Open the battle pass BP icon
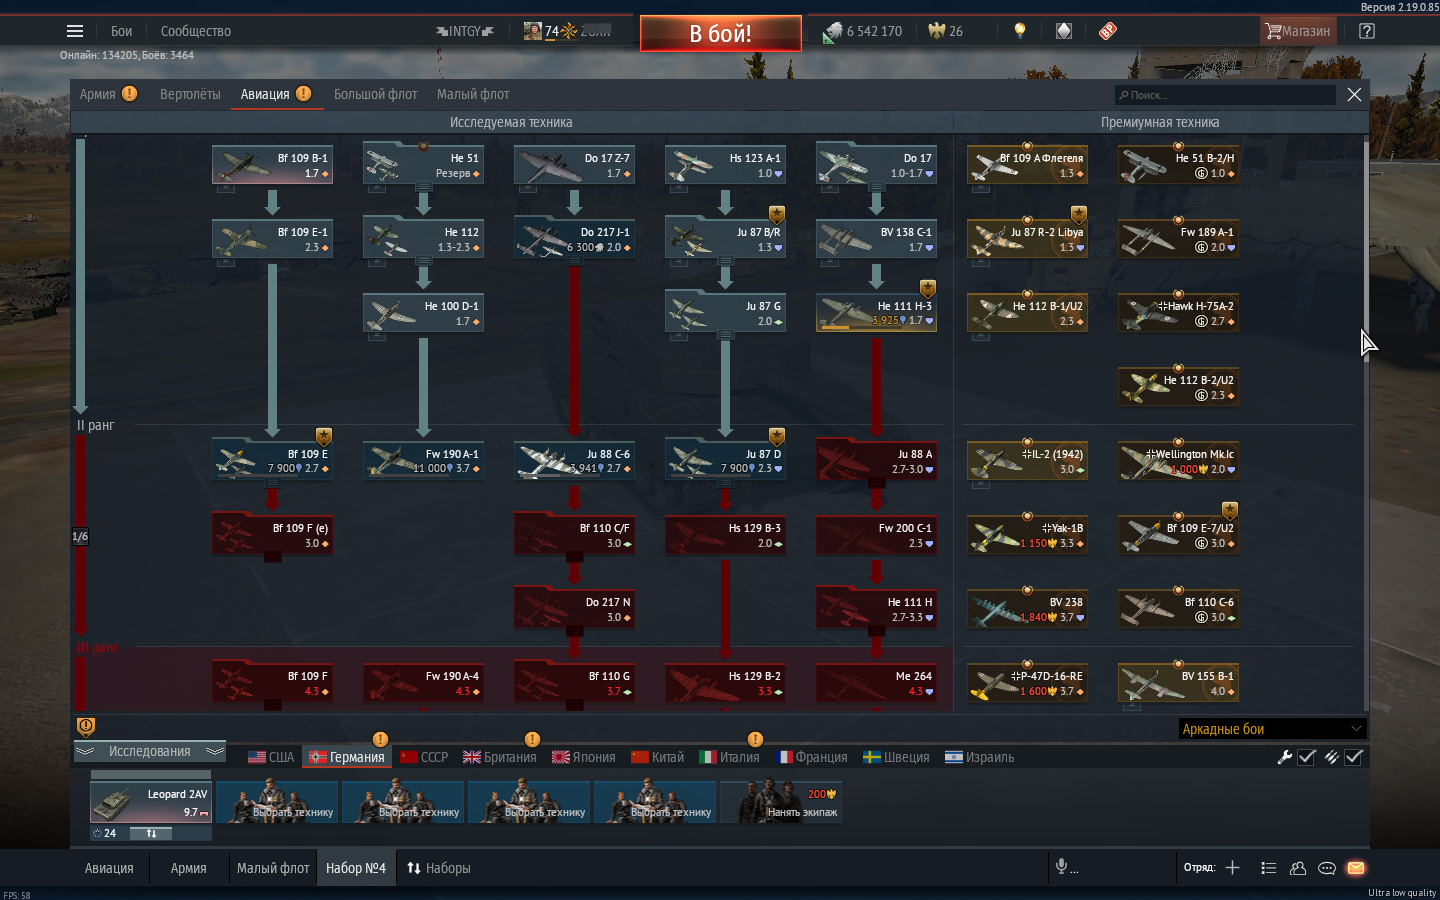This screenshot has height=900, width=1440. [1107, 31]
